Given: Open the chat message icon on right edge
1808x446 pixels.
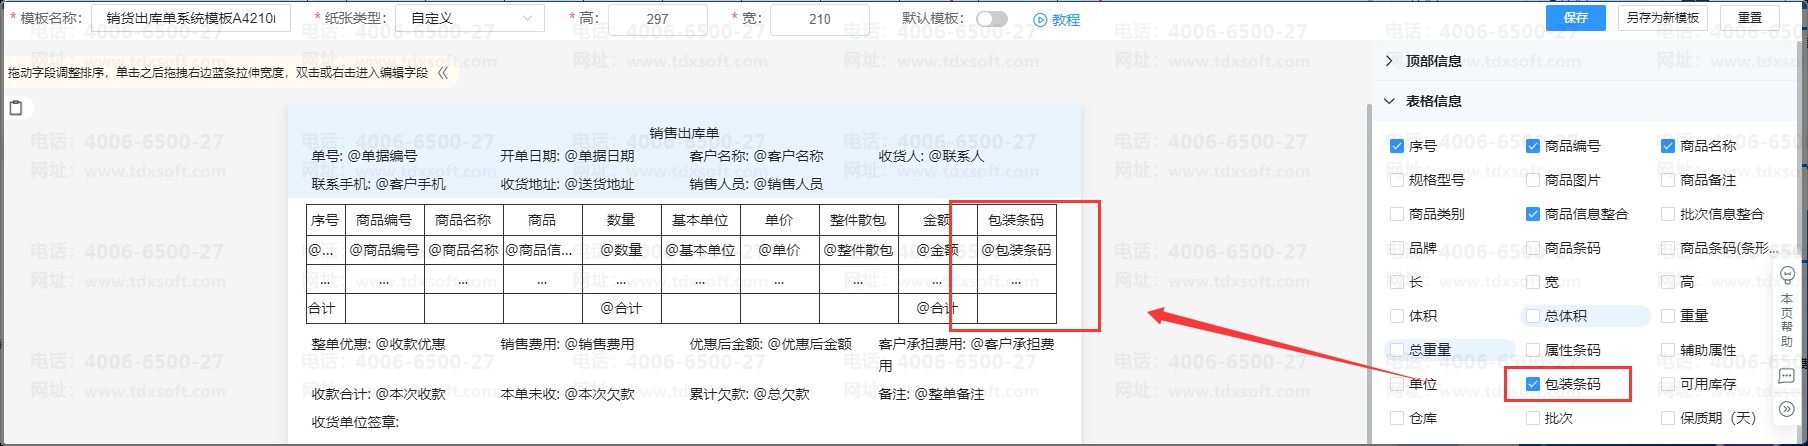Looking at the screenshot, I should 1787,376.
